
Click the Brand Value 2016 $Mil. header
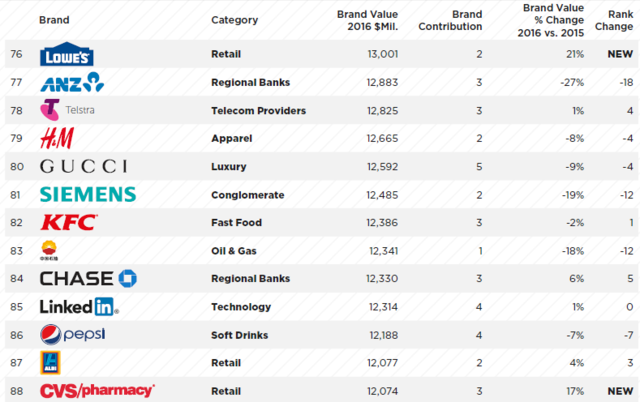367,20
